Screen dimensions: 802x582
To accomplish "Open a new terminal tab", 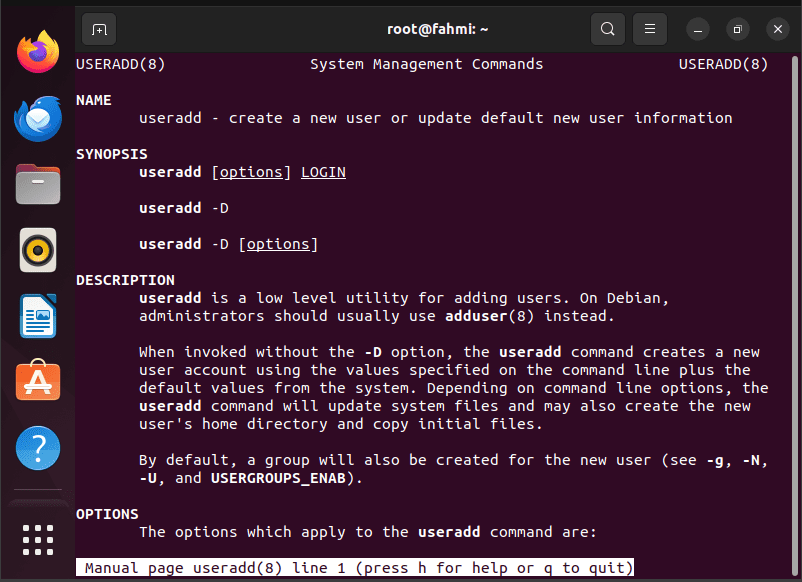I will pos(99,29).
